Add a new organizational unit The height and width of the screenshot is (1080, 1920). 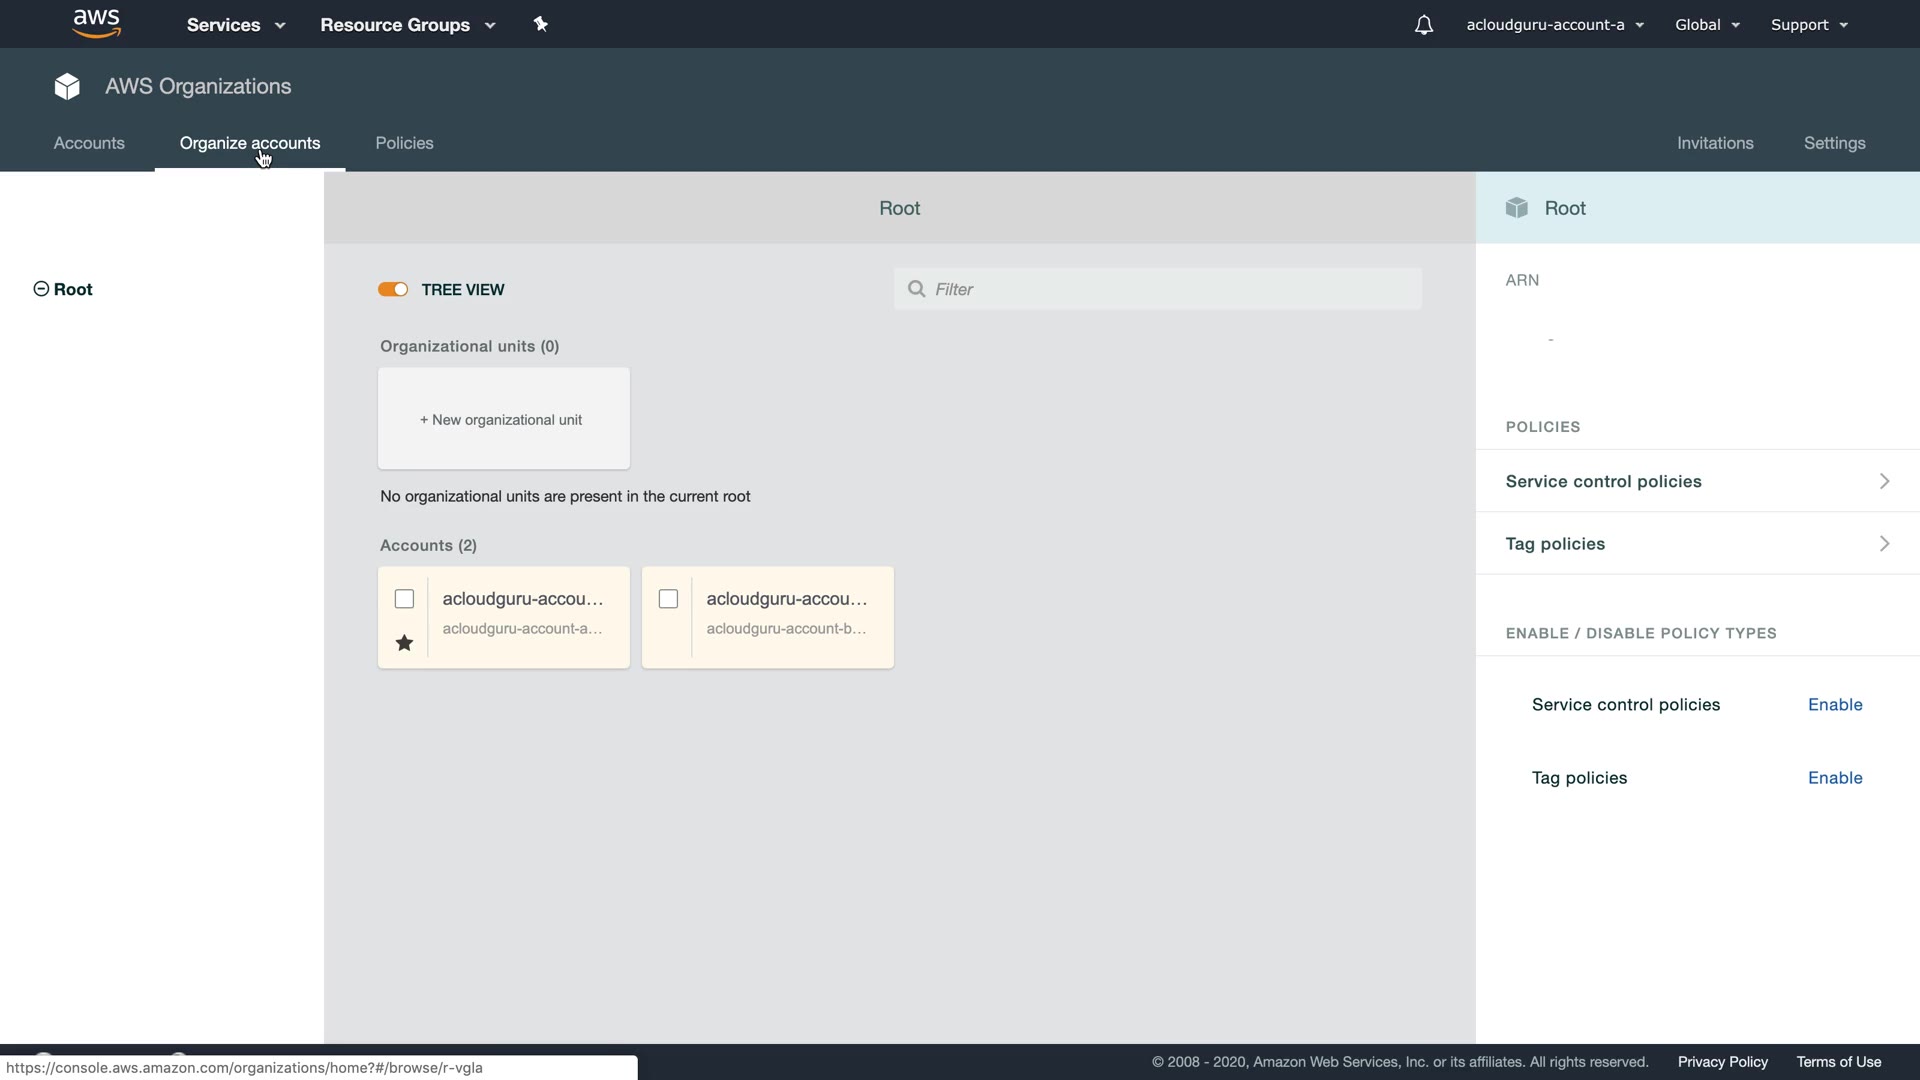click(503, 419)
